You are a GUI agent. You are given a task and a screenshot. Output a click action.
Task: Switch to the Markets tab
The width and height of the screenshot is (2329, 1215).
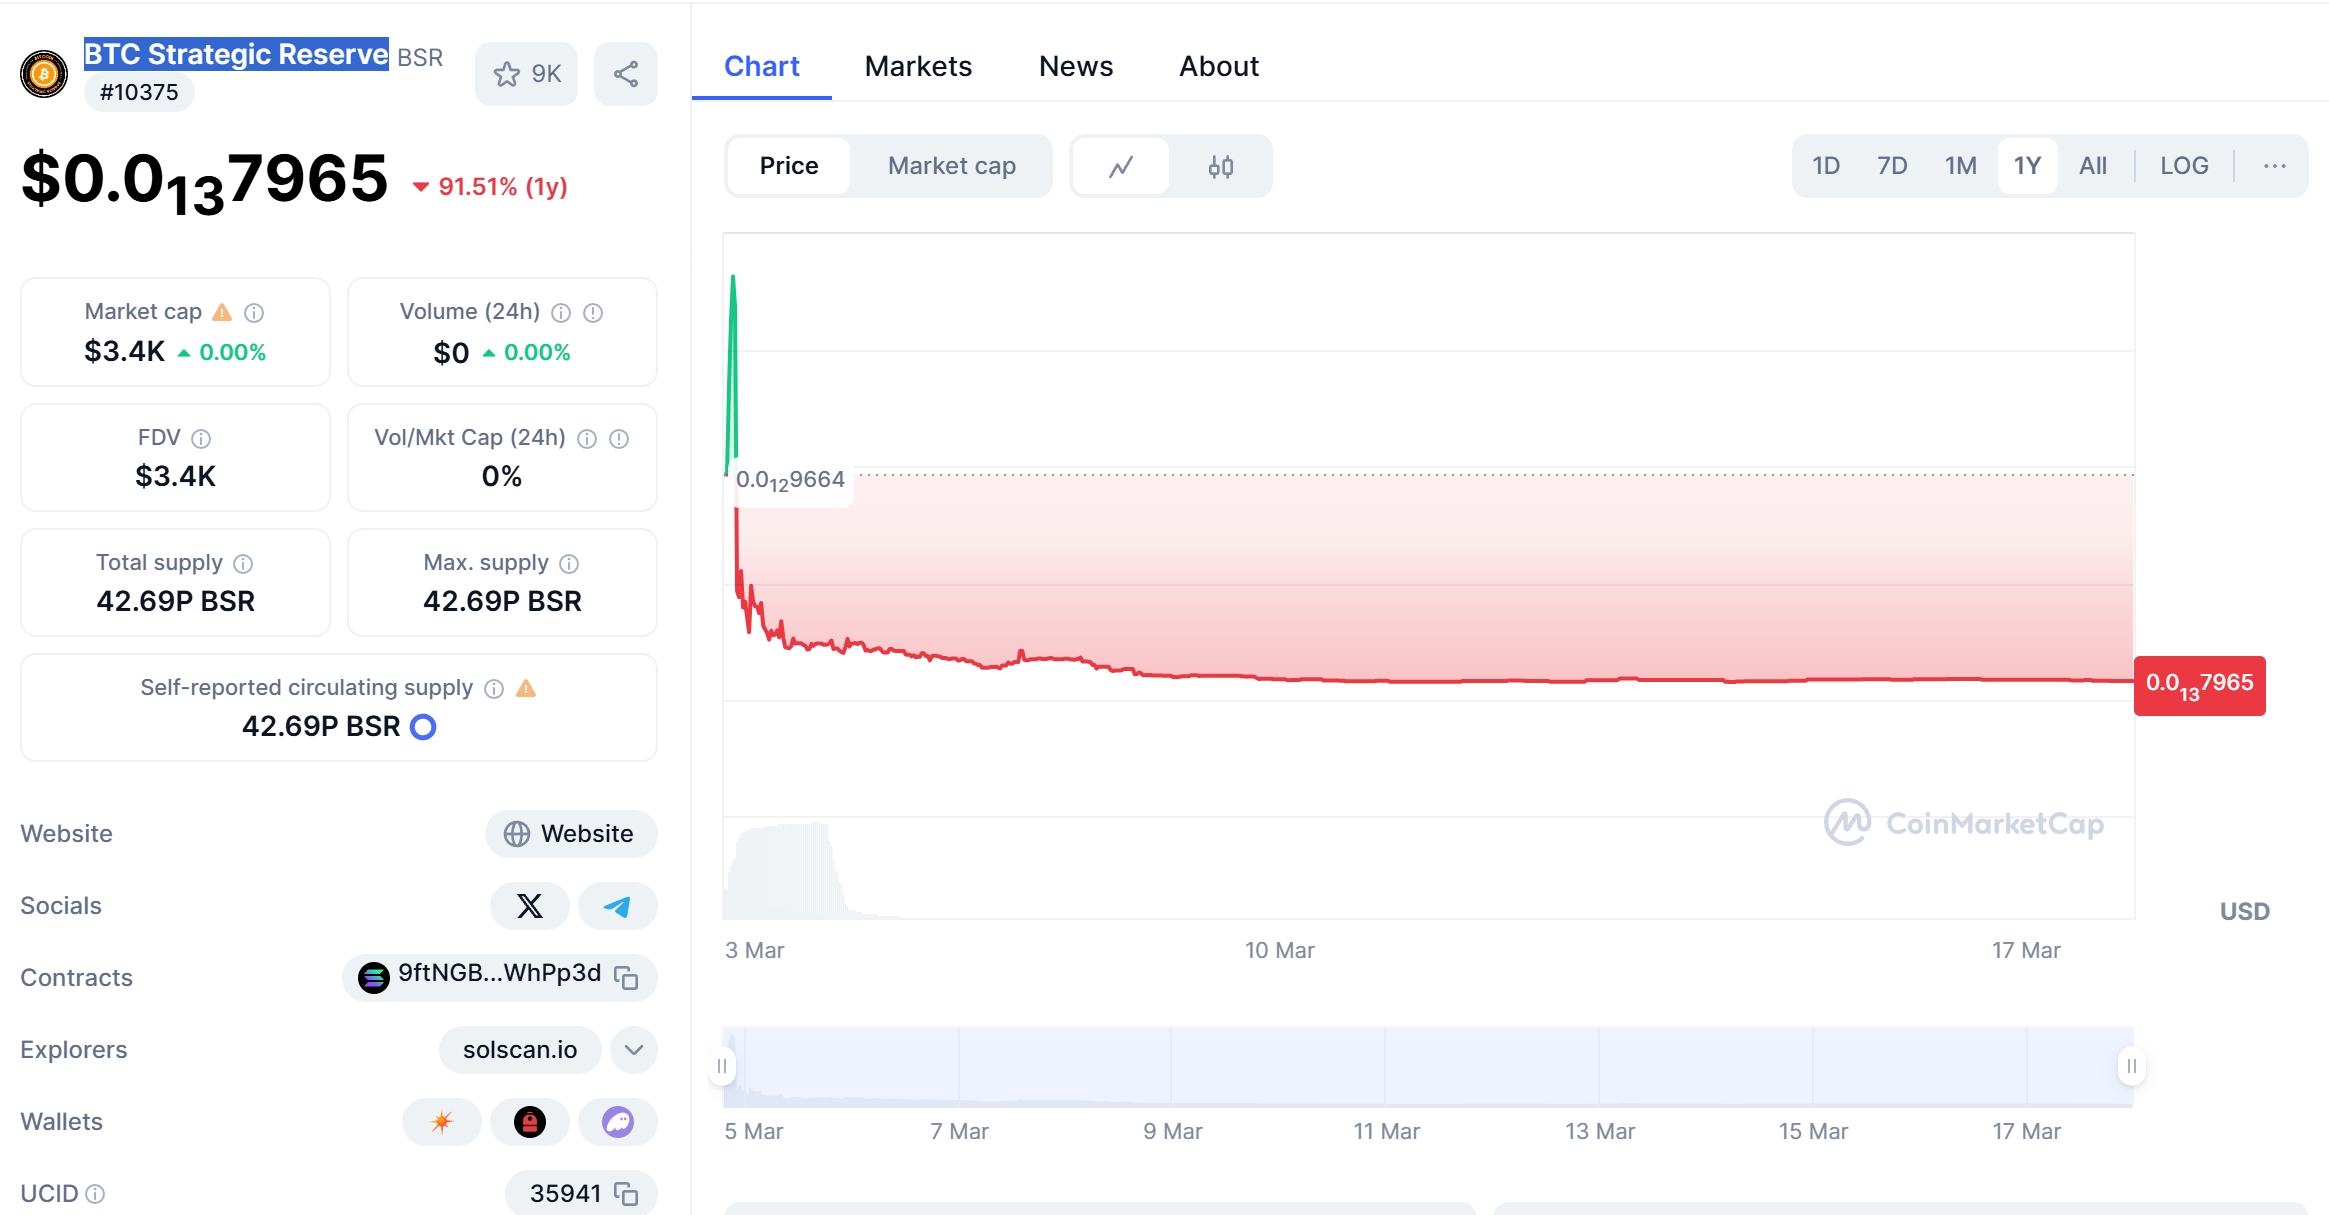918,66
